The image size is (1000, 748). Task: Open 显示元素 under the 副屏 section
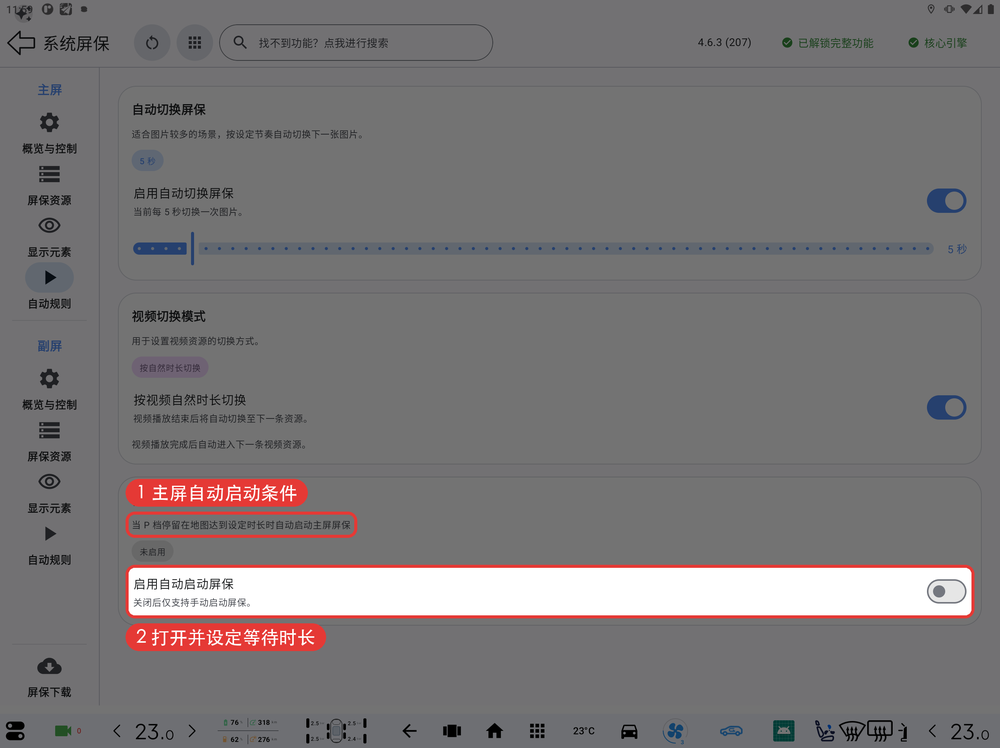pos(49,493)
